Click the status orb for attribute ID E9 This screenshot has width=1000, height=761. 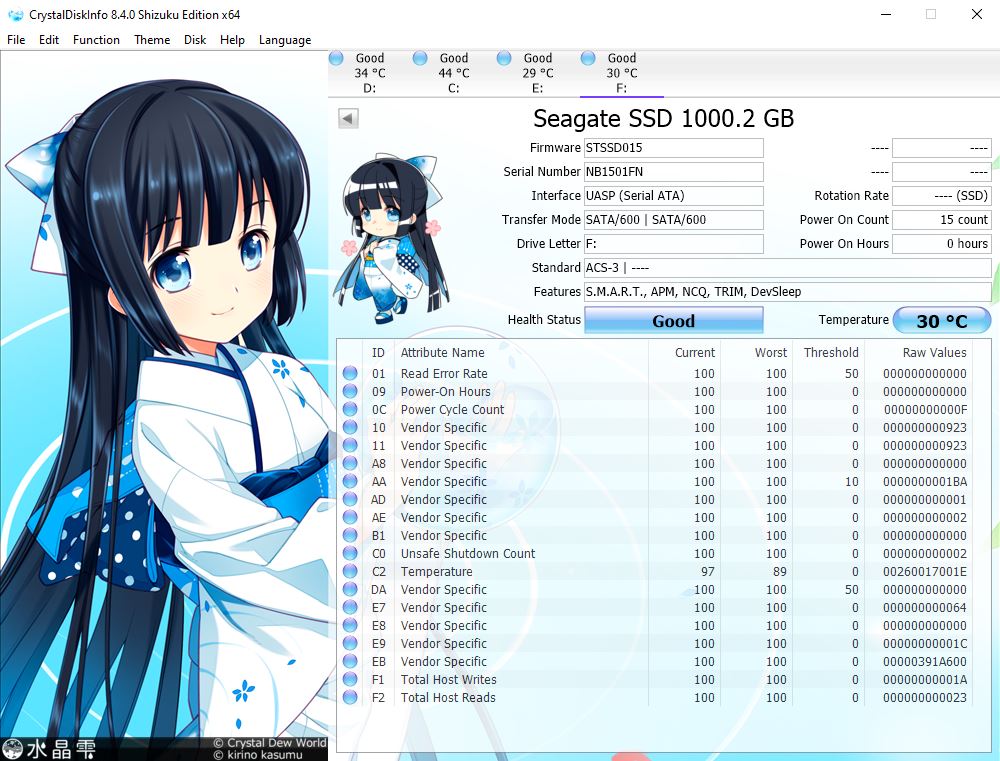click(x=350, y=643)
